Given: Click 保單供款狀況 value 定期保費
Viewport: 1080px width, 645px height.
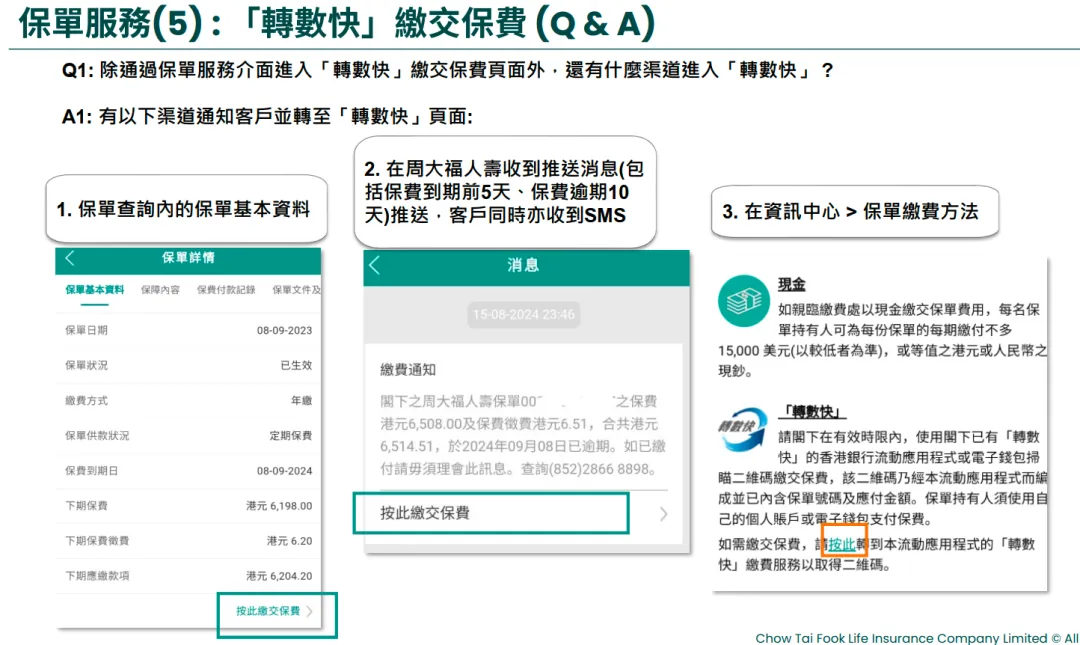Looking at the screenshot, I should coord(291,436).
